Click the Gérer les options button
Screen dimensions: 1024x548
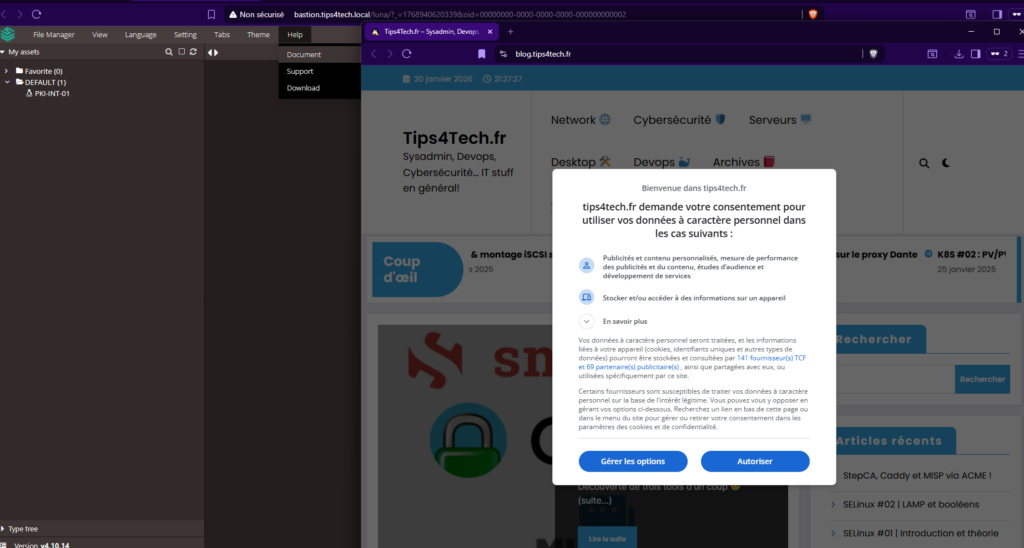click(x=632, y=461)
